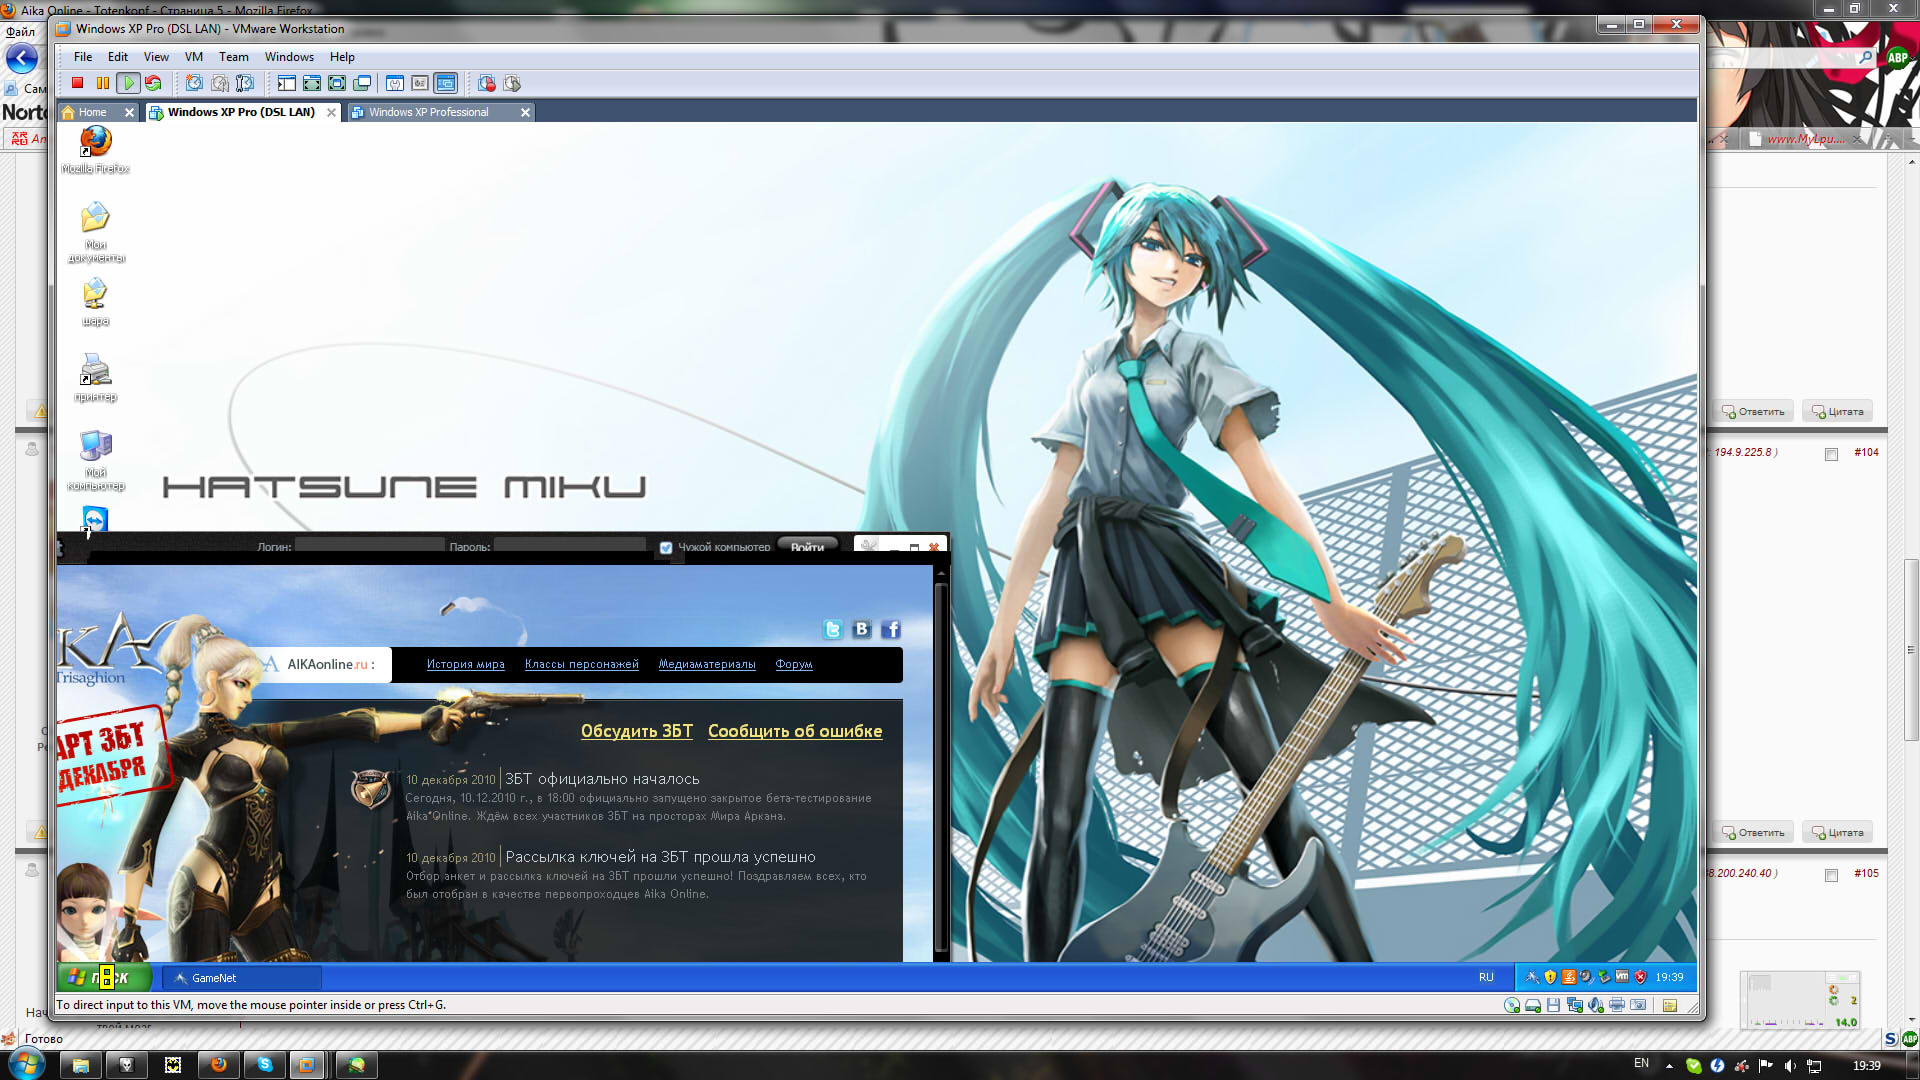
Task: Click the Suspend (pause) toolbar icon
Action: click(x=102, y=84)
